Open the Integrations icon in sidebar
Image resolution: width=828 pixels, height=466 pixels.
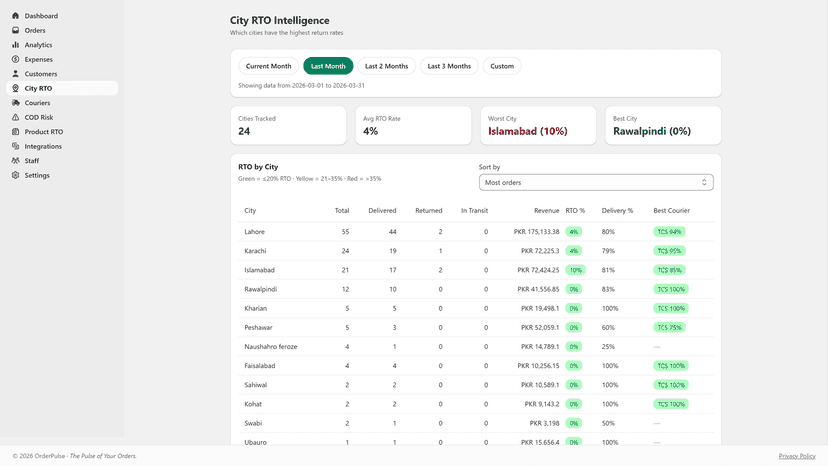point(15,146)
